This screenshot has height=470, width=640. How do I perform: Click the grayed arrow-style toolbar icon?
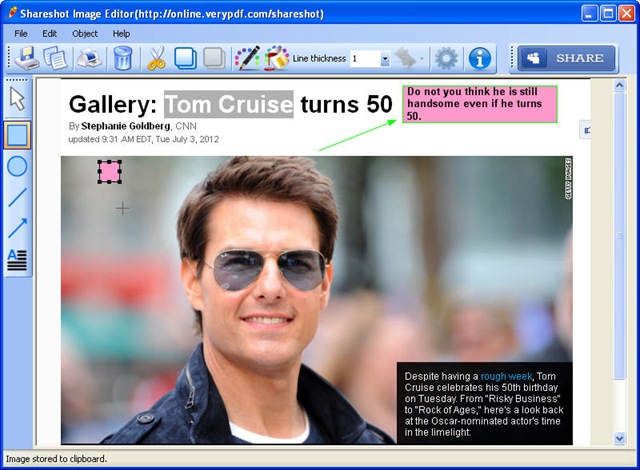point(405,58)
